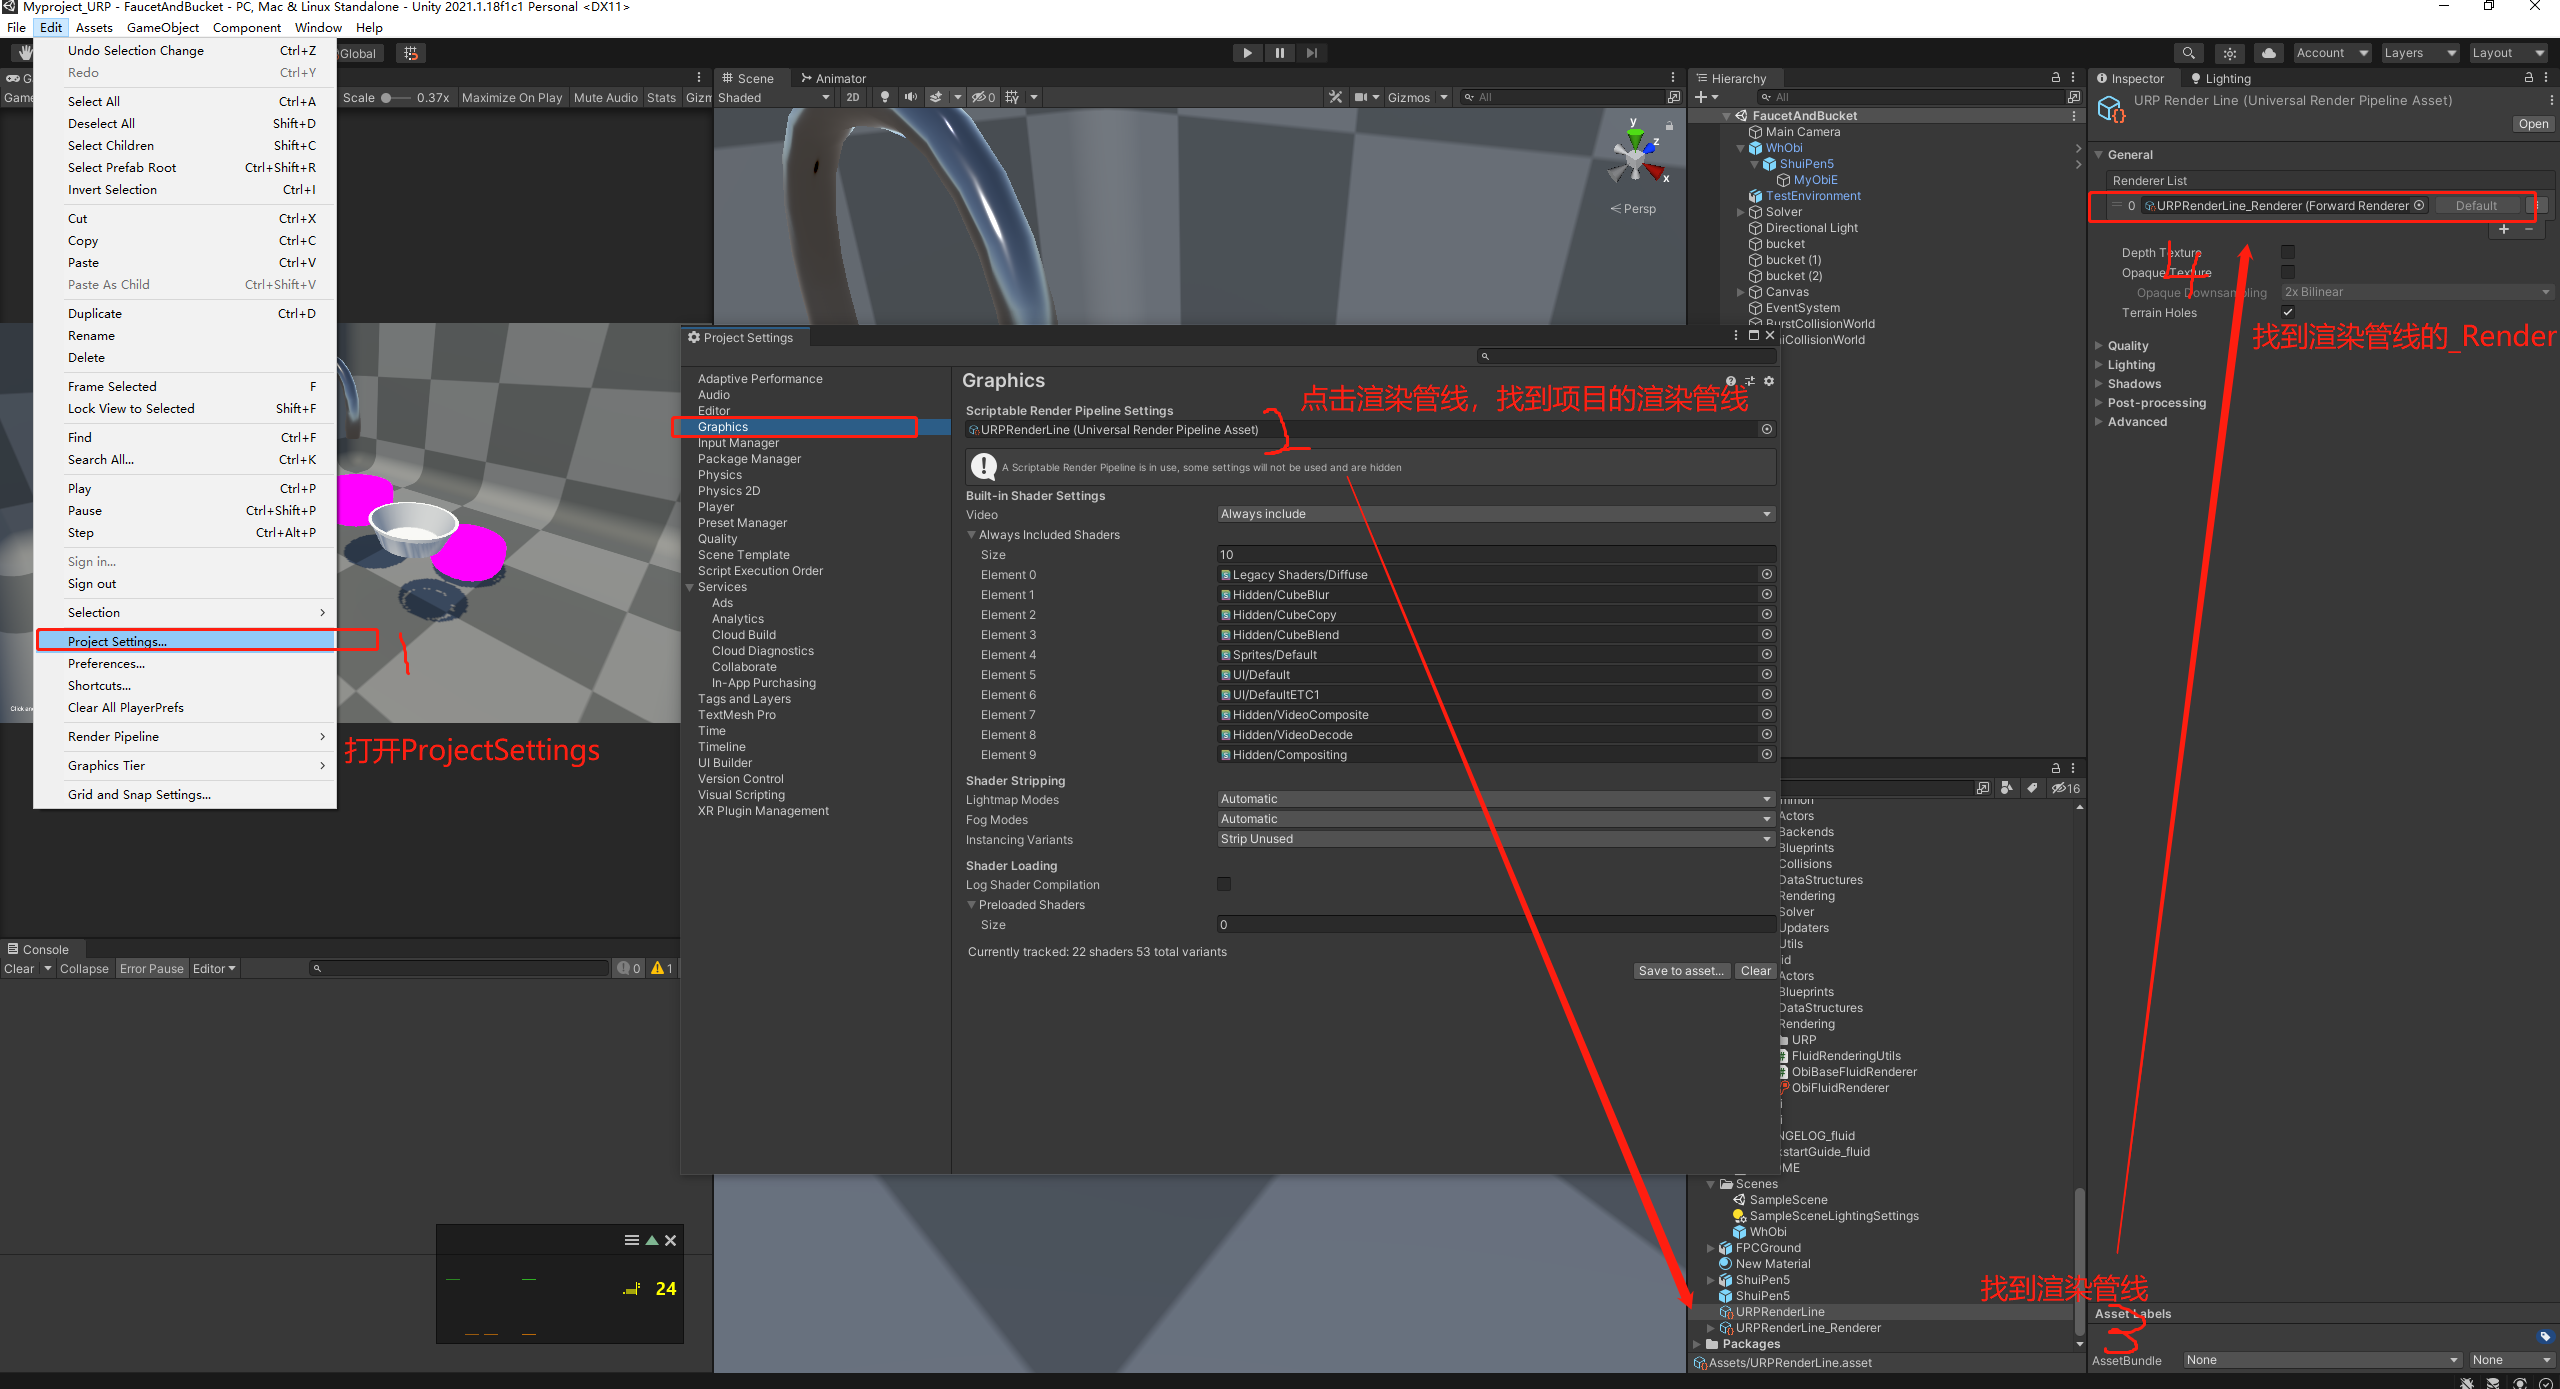Enable the Opaque Texture checkbox
Image resolution: width=2560 pixels, height=1389 pixels.
coord(2288,271)
